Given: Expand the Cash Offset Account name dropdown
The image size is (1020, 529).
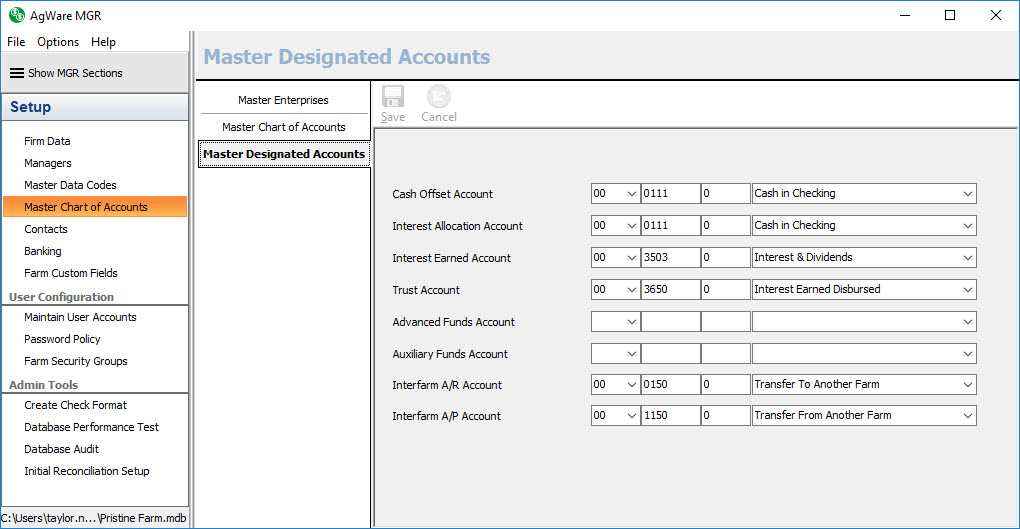Looking at the screenshot, I should [967, 194].
